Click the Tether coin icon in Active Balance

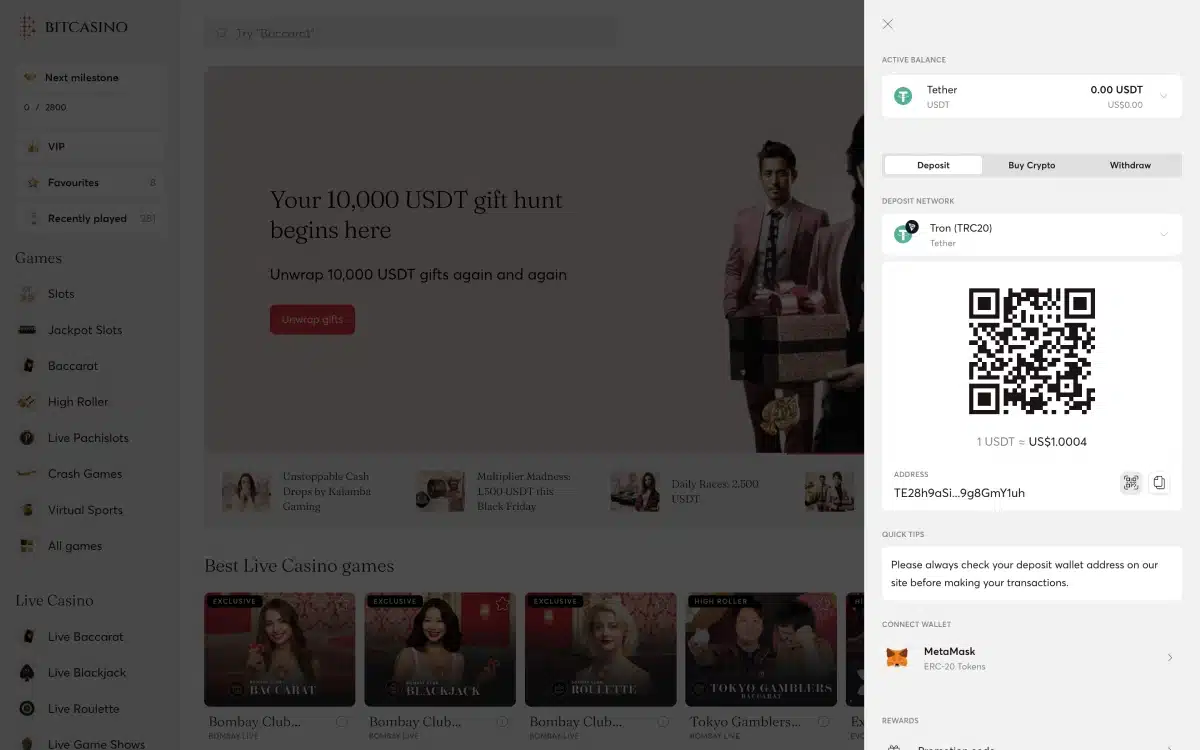pos(903,96)
